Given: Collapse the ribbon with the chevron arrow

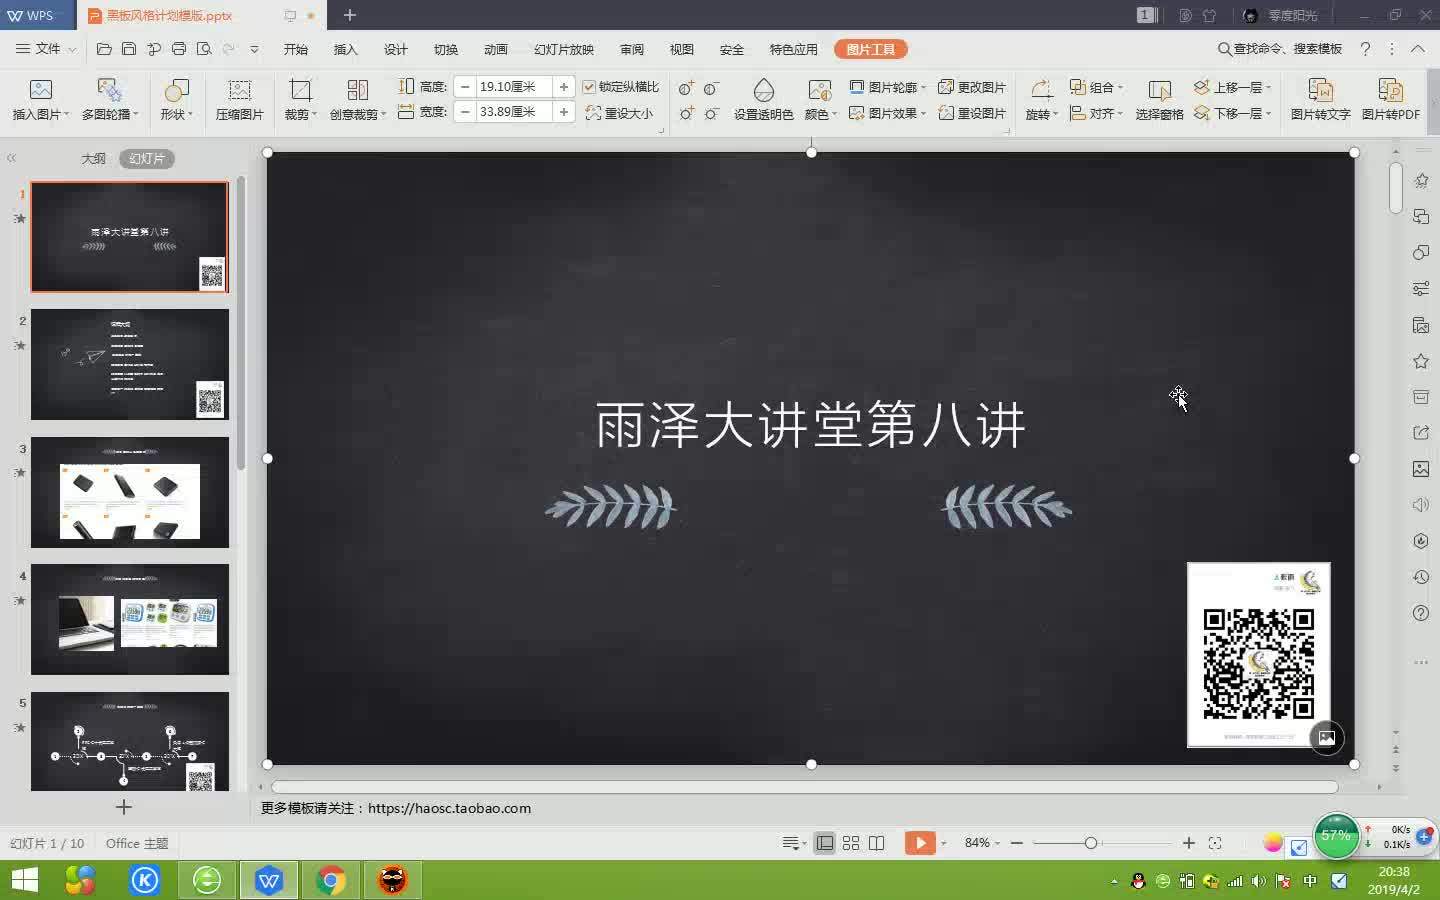Looking at the screenshot, I should tap(1418, 49).
